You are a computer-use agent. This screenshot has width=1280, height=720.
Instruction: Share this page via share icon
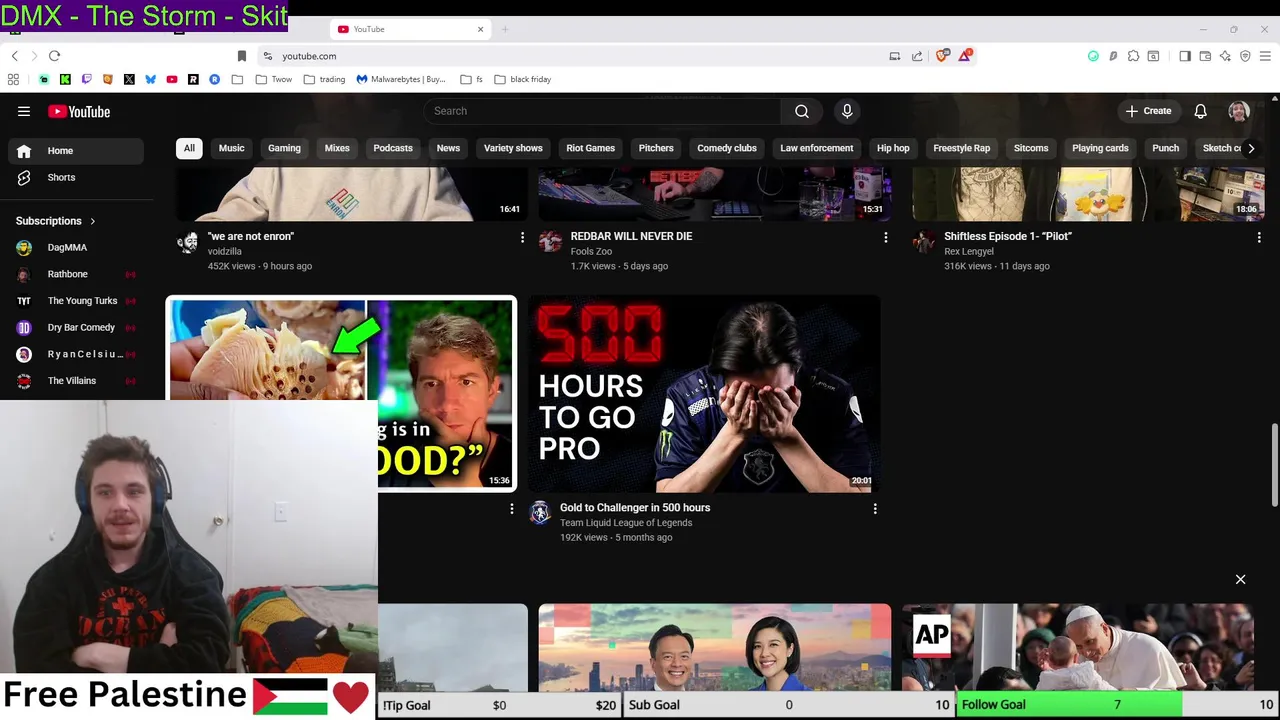pyautogui.click(x=917, y=56)
